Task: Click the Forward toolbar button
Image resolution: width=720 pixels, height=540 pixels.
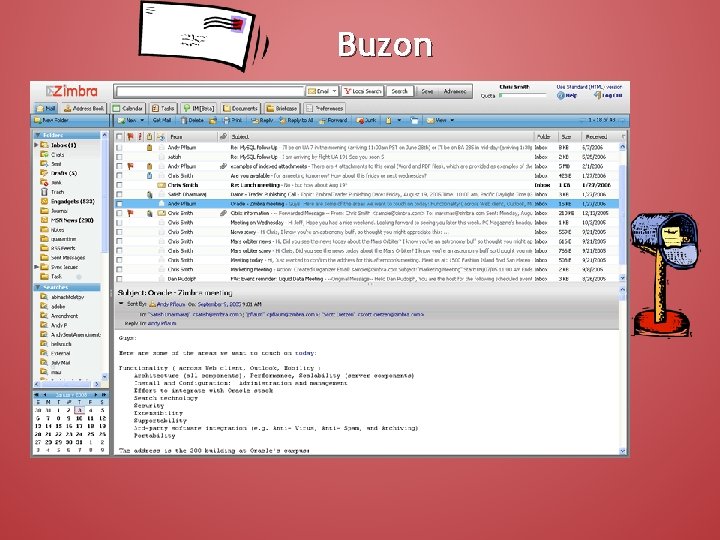Action: pos(333,120)
